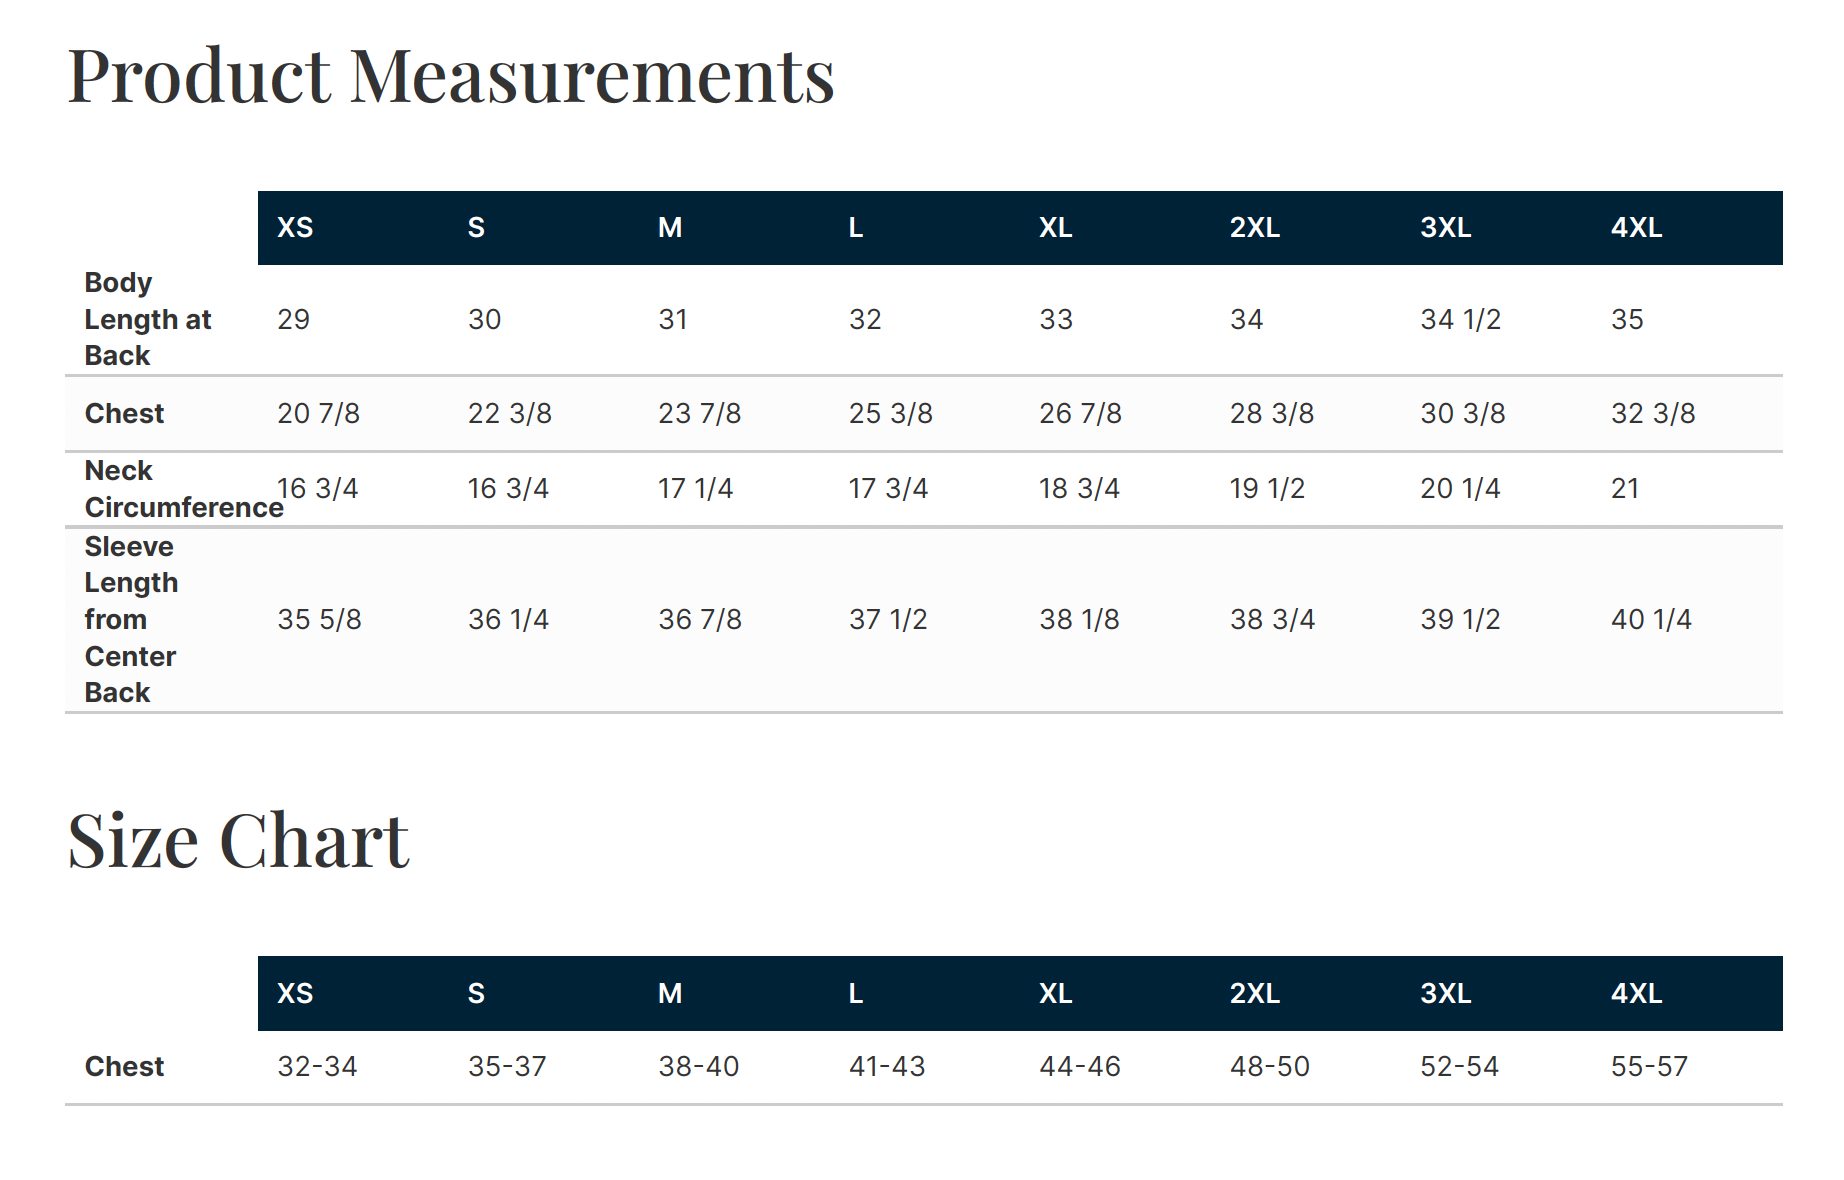Click the Size Chart heading
The height and width of the screenshot is (1180, 1844).
point(238,841)
